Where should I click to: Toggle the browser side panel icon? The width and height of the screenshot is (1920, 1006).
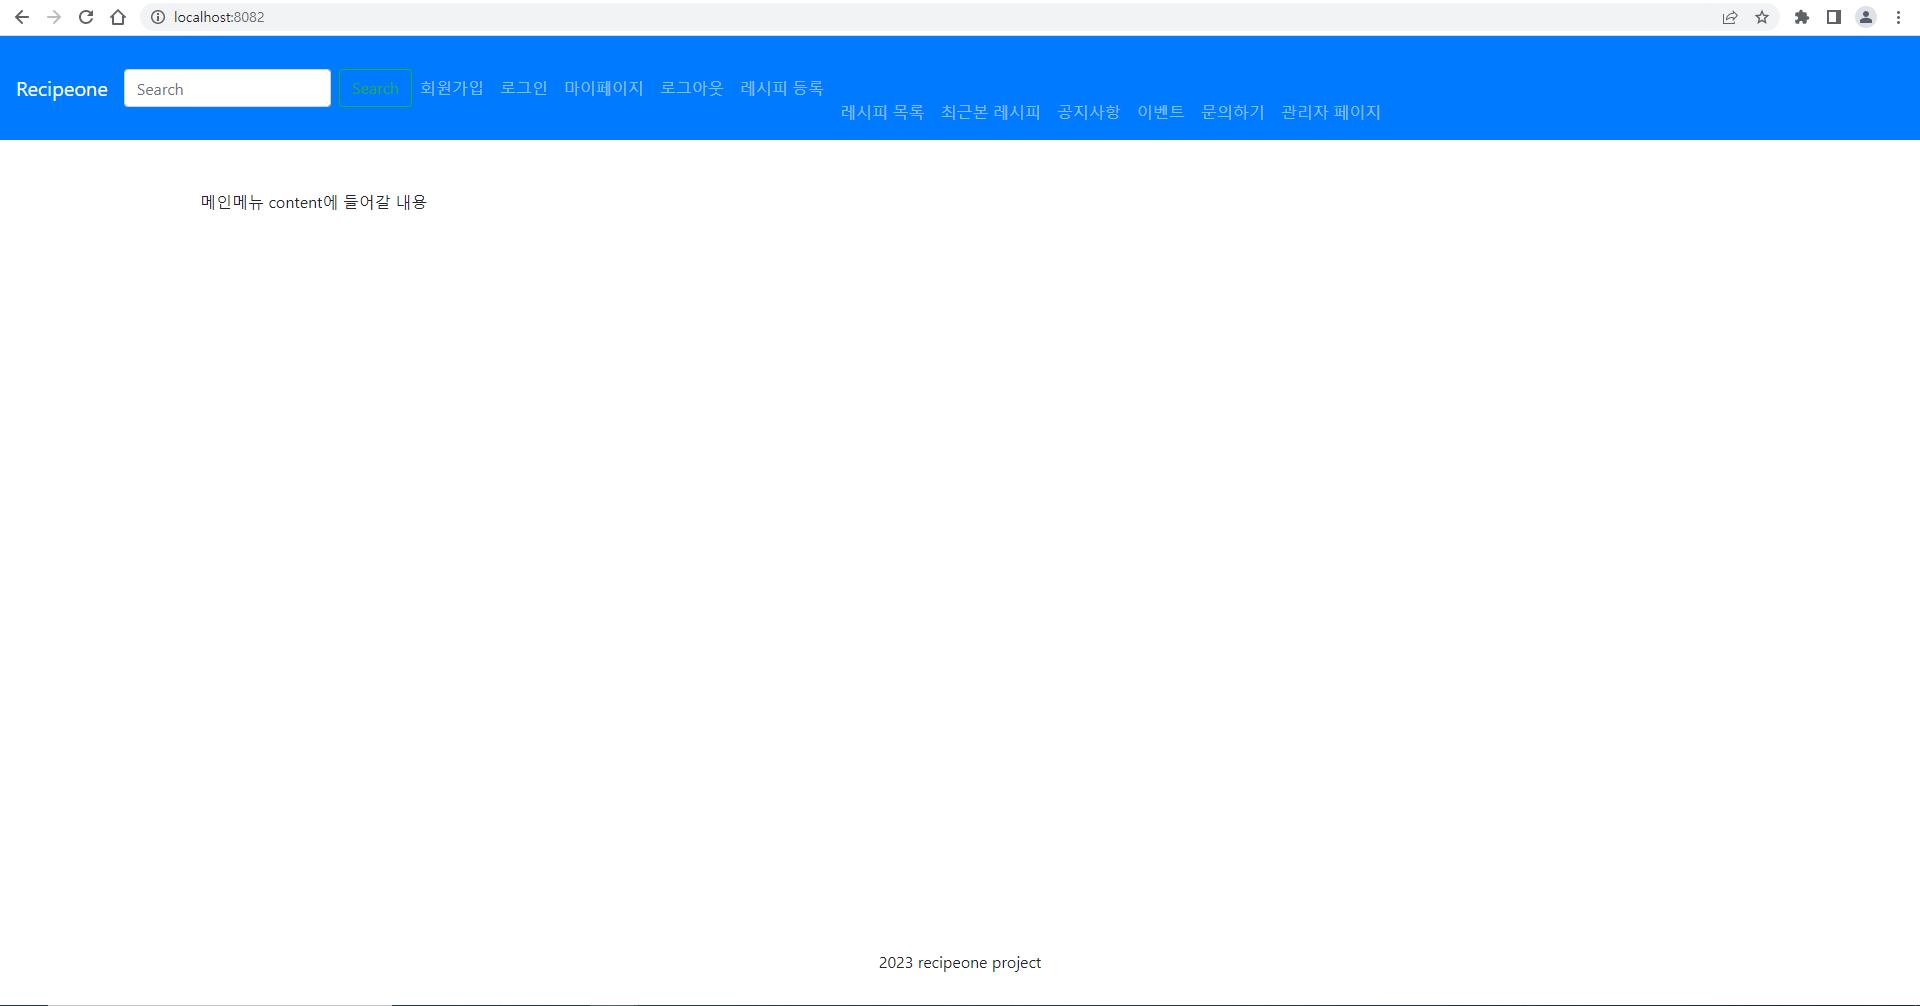tap(1834, 17)
